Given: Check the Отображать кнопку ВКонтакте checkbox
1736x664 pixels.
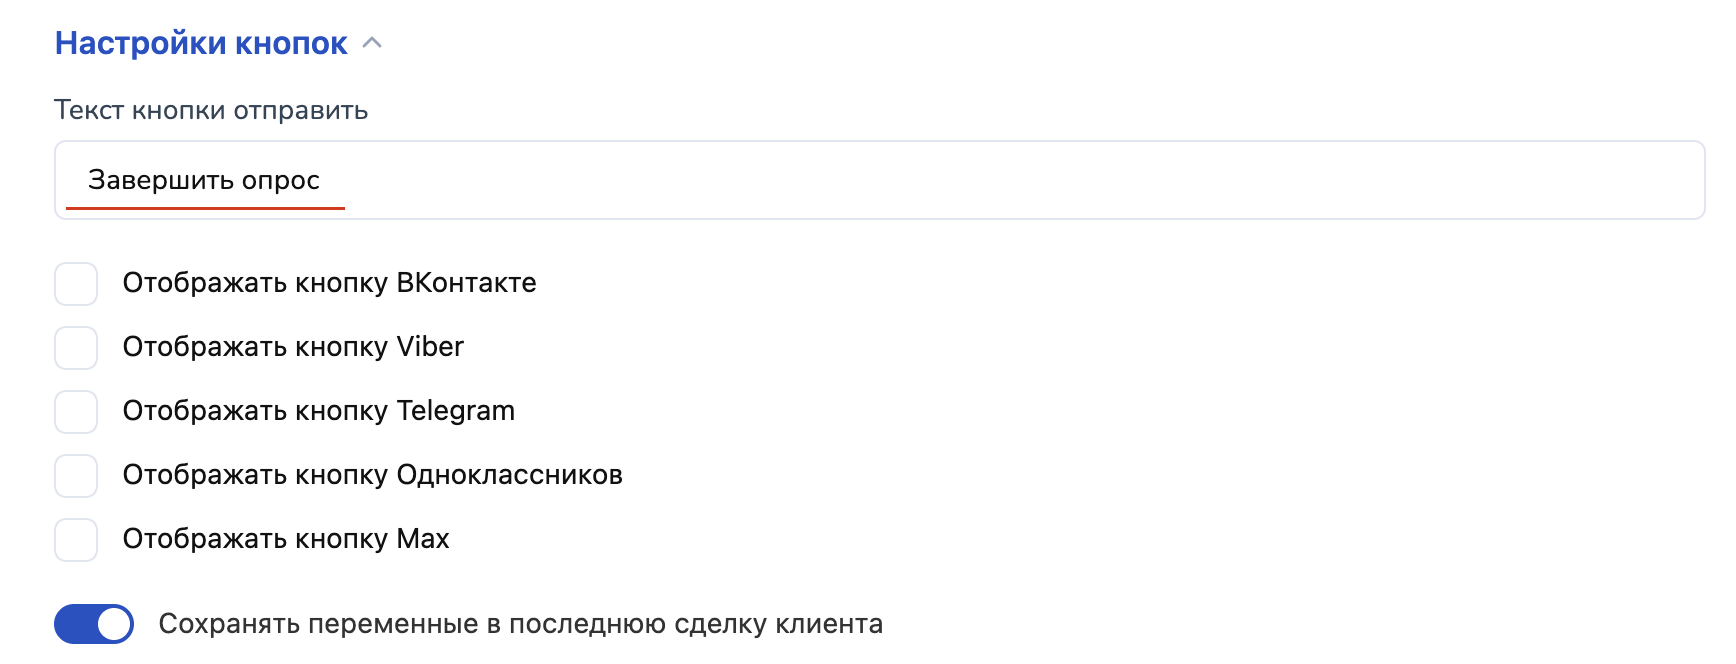Looking at the screenshot, I should point(76,284).
